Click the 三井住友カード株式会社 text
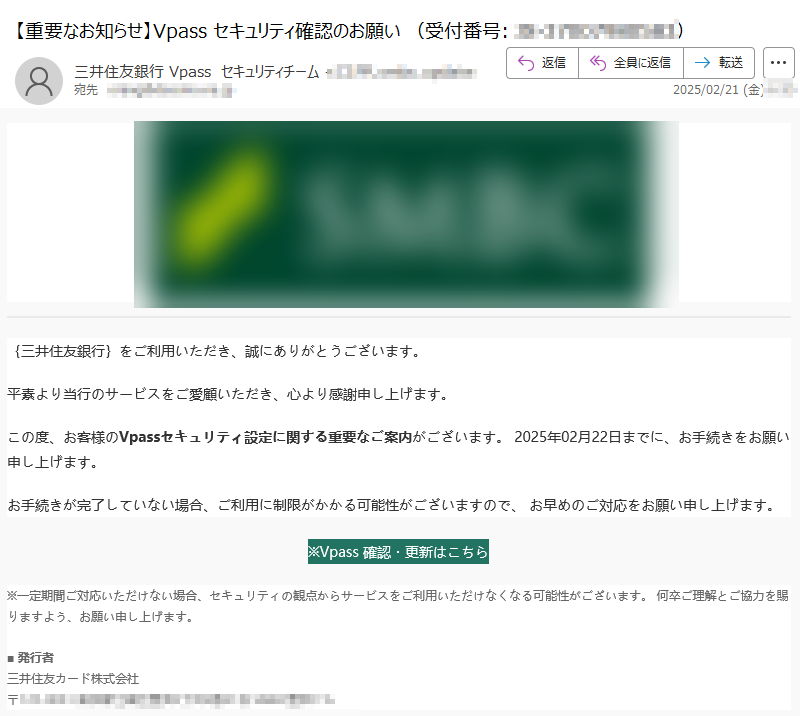The width and height of the screenshot is (800, 716). click(73, 679)
